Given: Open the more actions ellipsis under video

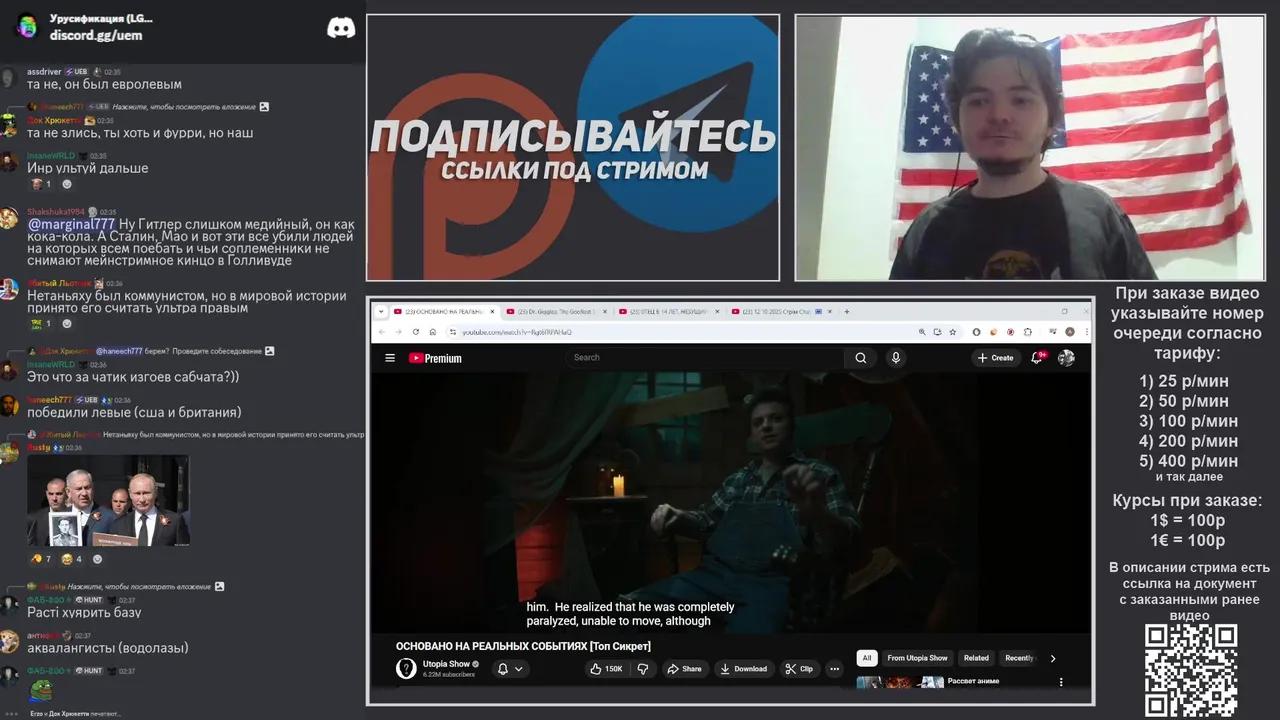Looking at the screenshot, I should click(x=834, y=669).
